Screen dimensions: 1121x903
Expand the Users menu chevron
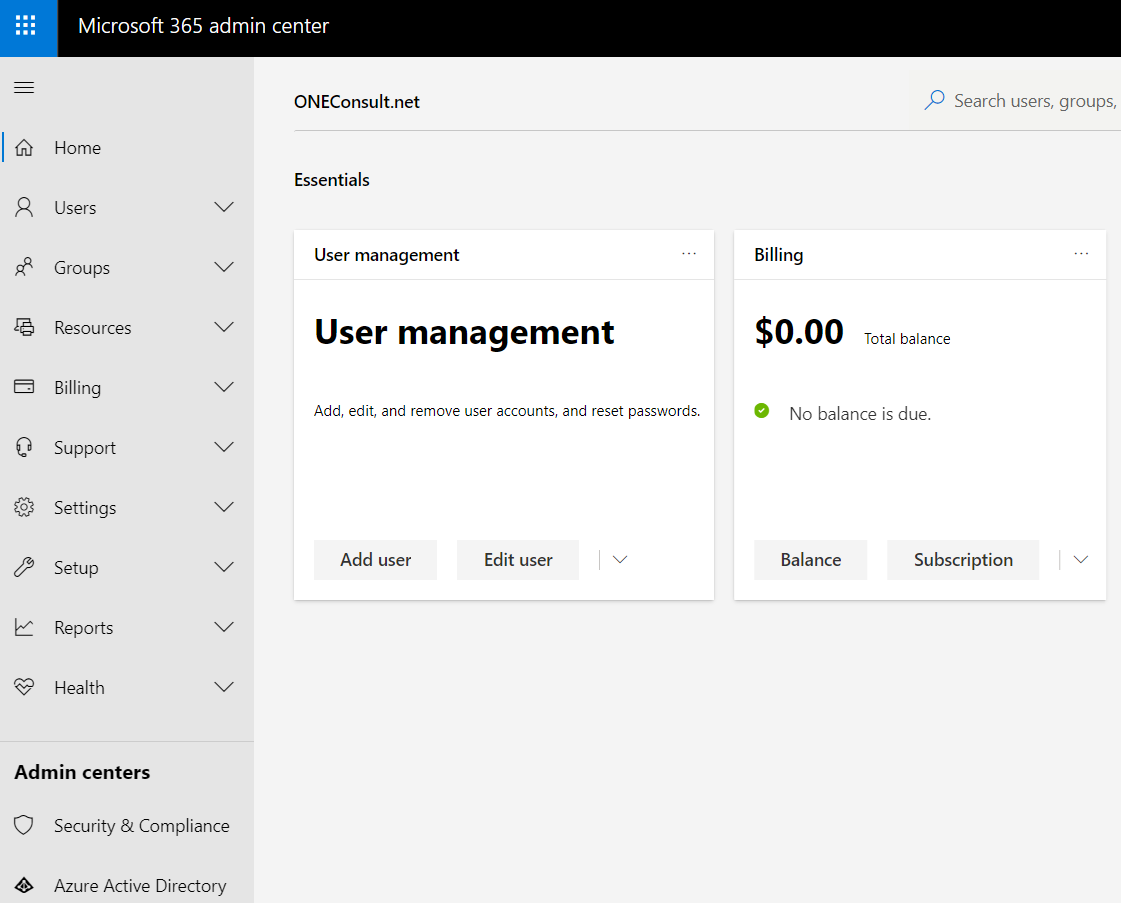[224, 207]
